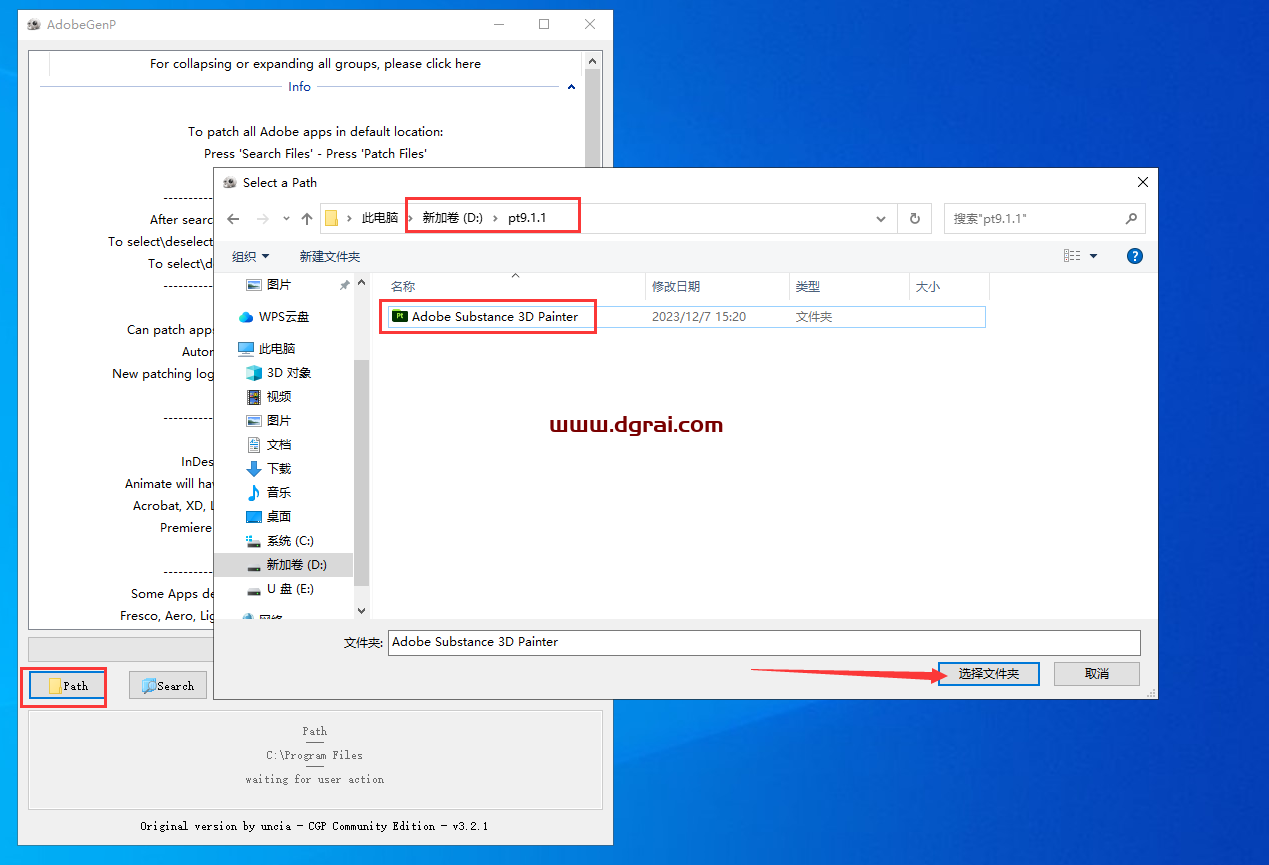The width and height of the screenshot is (1269, 865).
Task: Click the magnifier icon in the search box
Action: tap(1132, 218)
